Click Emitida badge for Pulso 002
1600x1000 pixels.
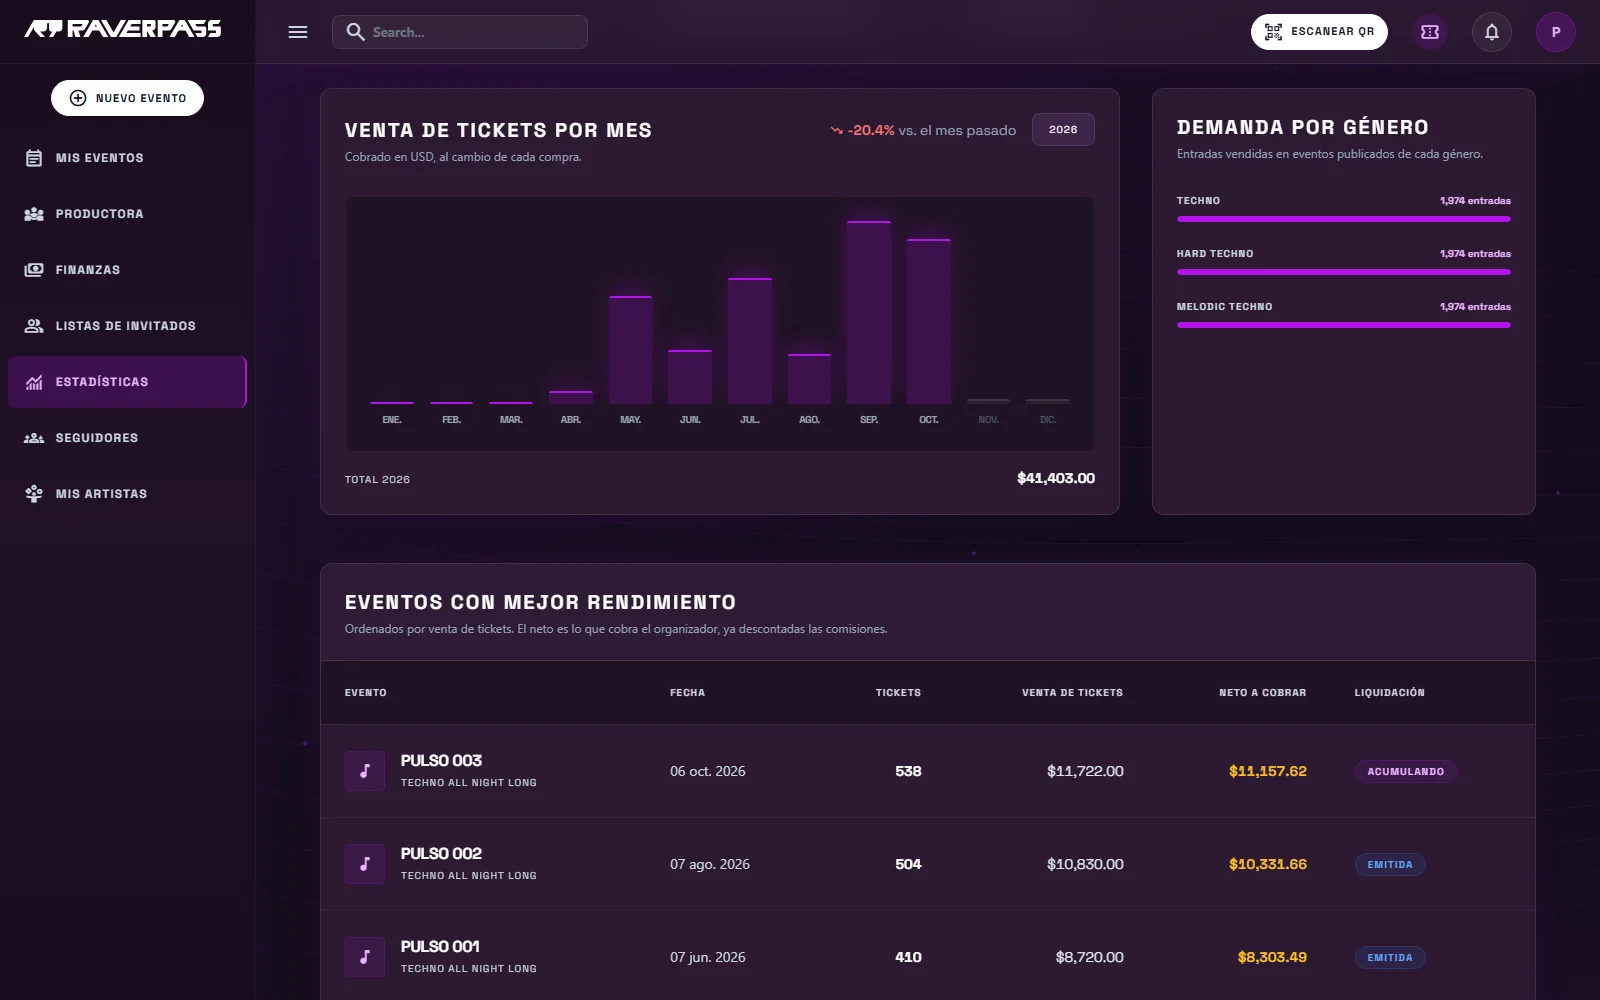click(x=1390, y=865)
